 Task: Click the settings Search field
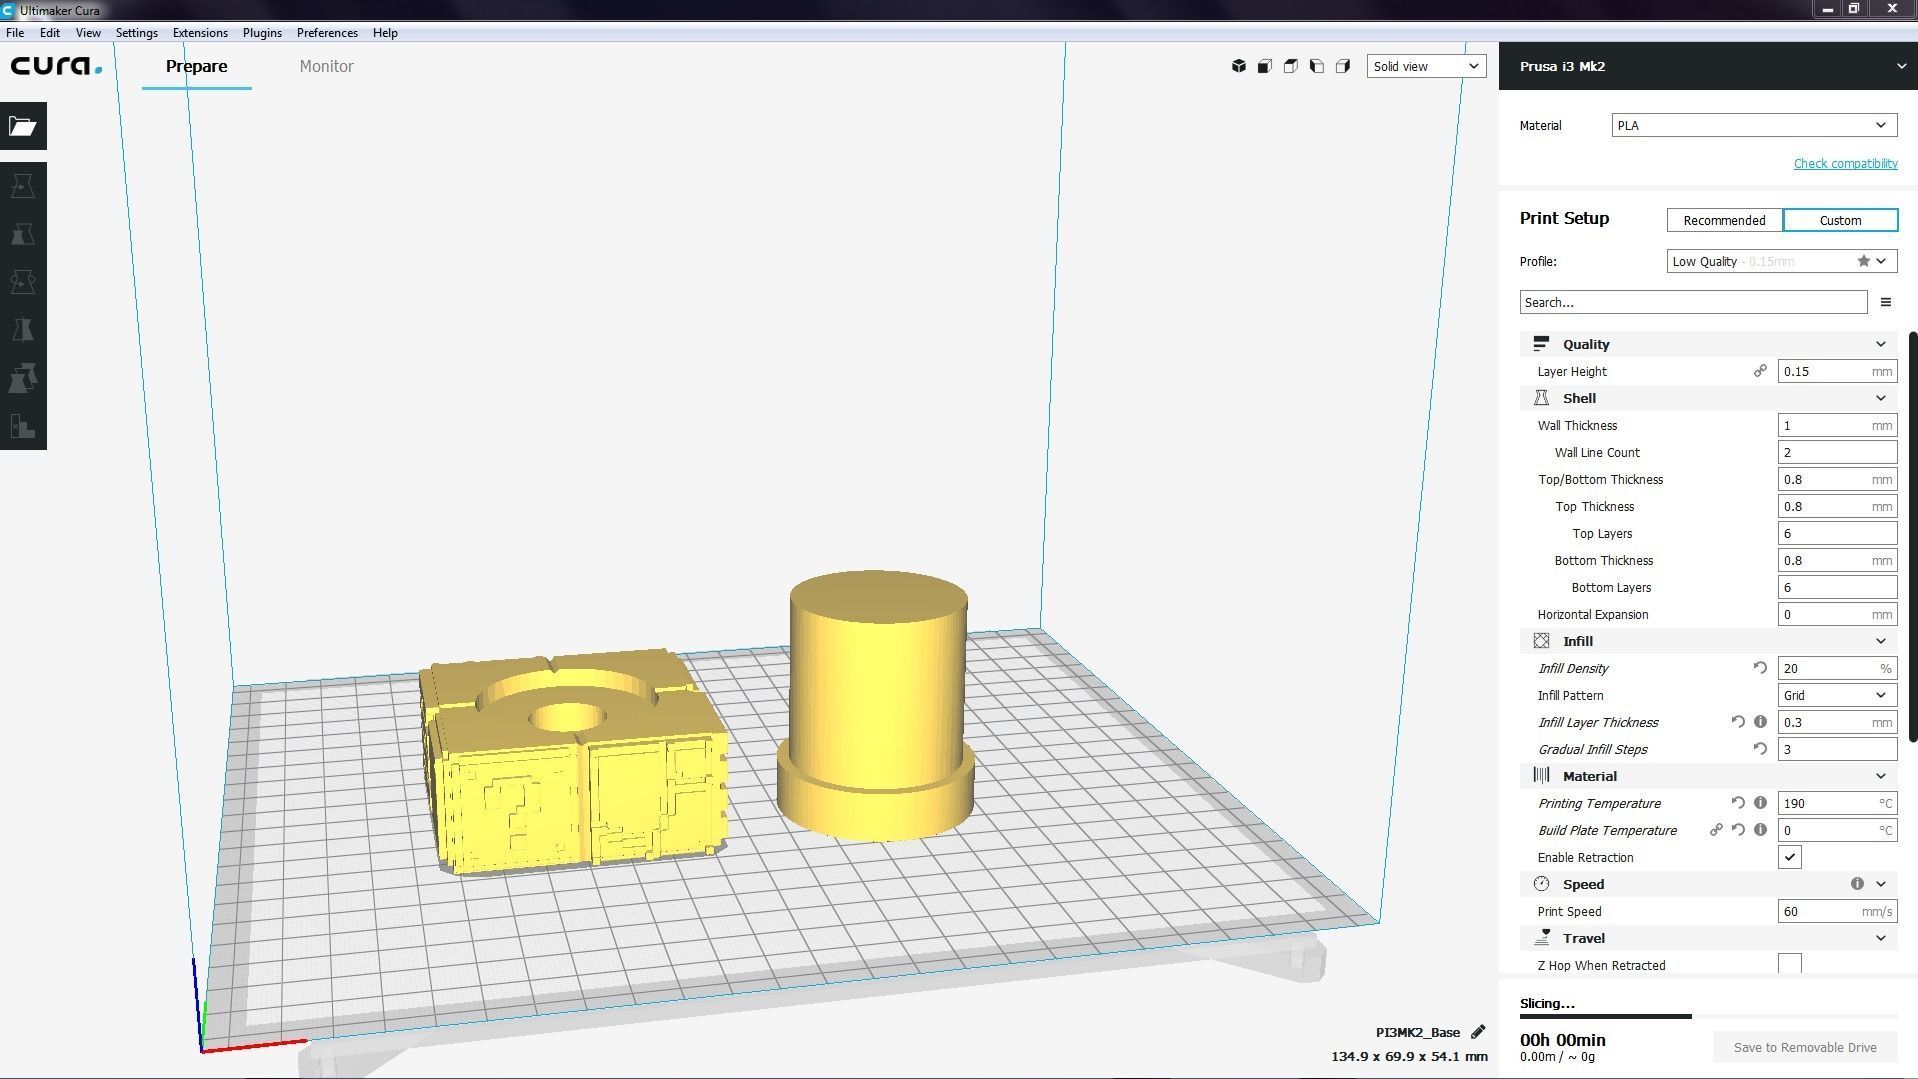1693,302
